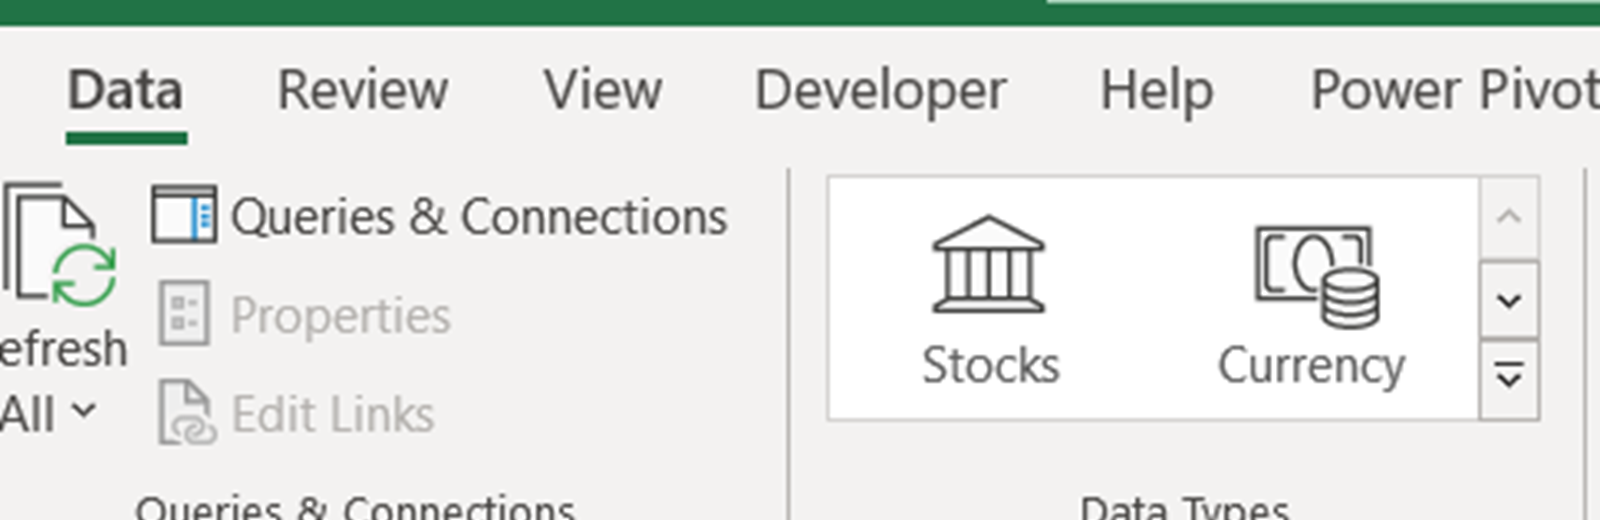Screen dimensions: 1600x520
Task: Open the Developer tab
Action: click(x=880, y=91)
